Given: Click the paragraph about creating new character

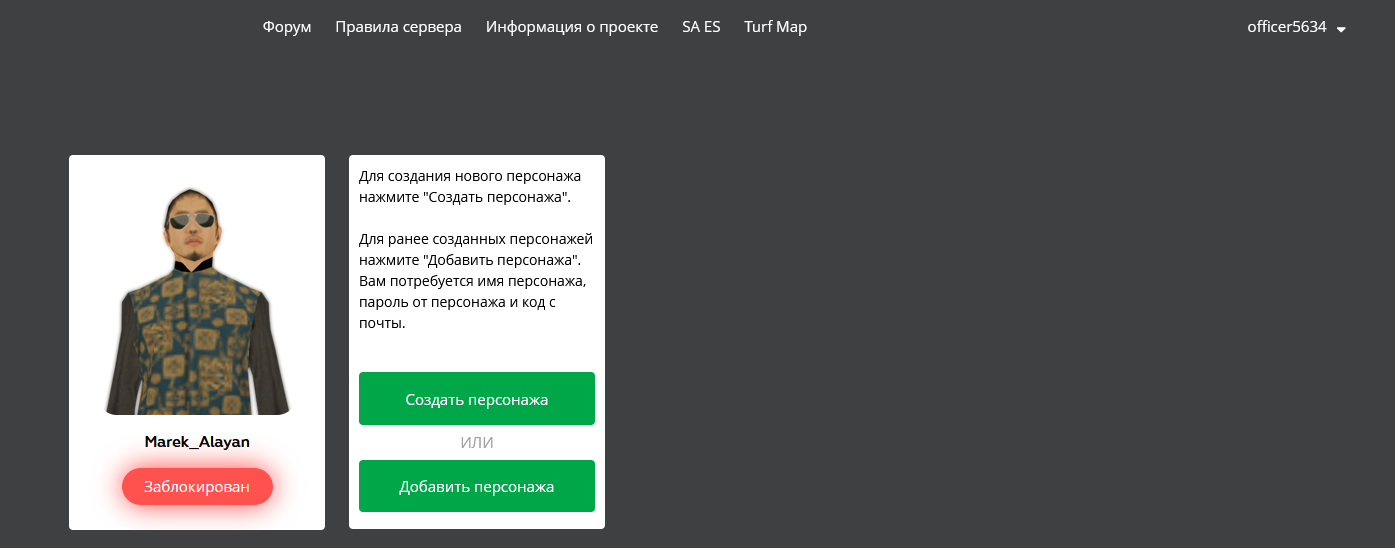Looking at the screenshot, I should [469, 186].
